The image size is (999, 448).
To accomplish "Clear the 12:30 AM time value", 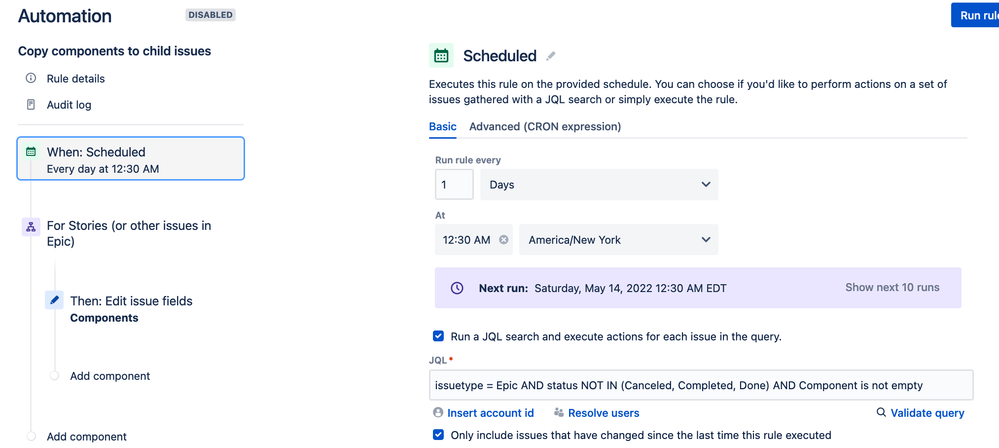I will click(x=503, y=240).
